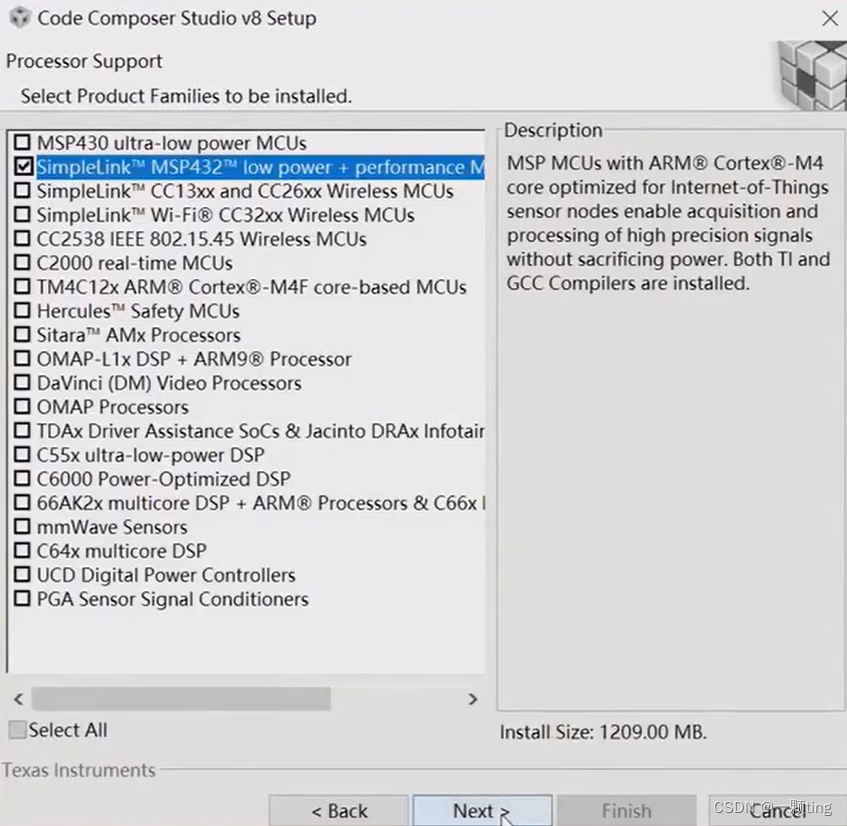Tick C6000 Power-Optimized DSP checkbox
This screenshot has width=847, height=826.
22,479
